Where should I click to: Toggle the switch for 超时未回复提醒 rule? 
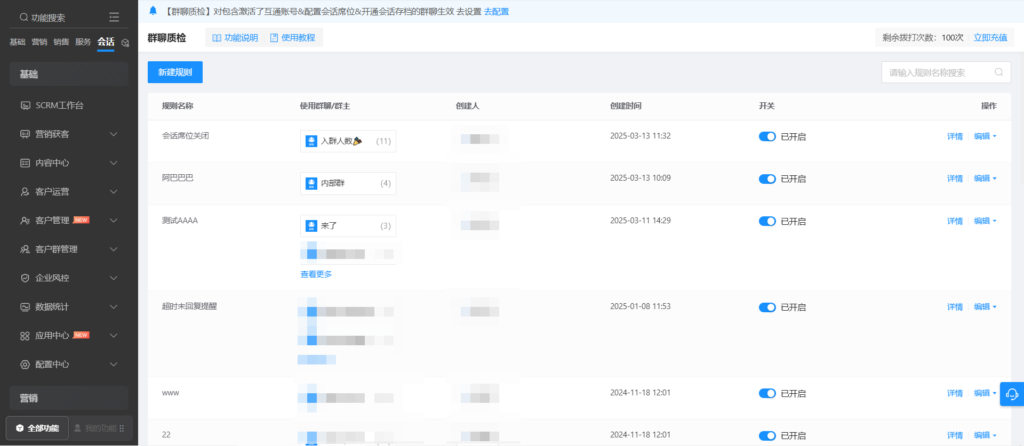pyautogui.click(x=767, y=307)
